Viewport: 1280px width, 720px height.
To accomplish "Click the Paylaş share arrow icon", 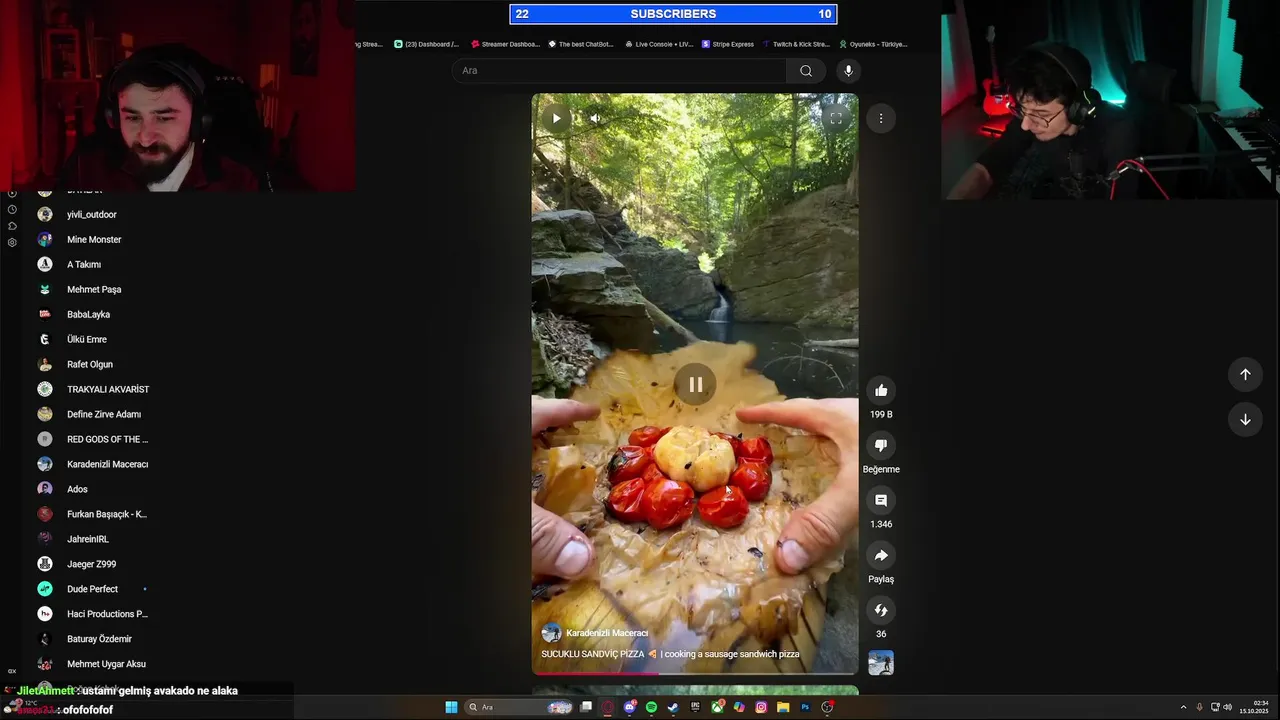I will coord(881,556).
